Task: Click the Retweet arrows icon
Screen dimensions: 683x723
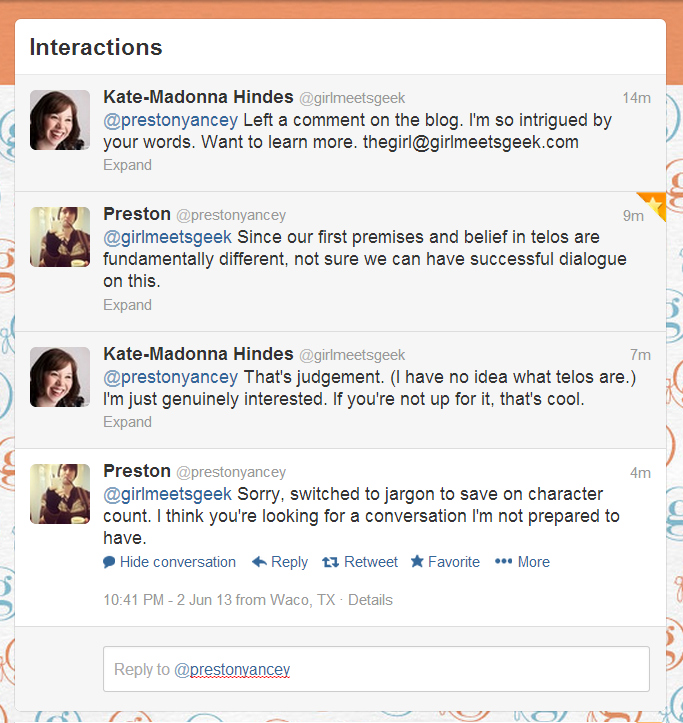Action: tap(330, 562)
